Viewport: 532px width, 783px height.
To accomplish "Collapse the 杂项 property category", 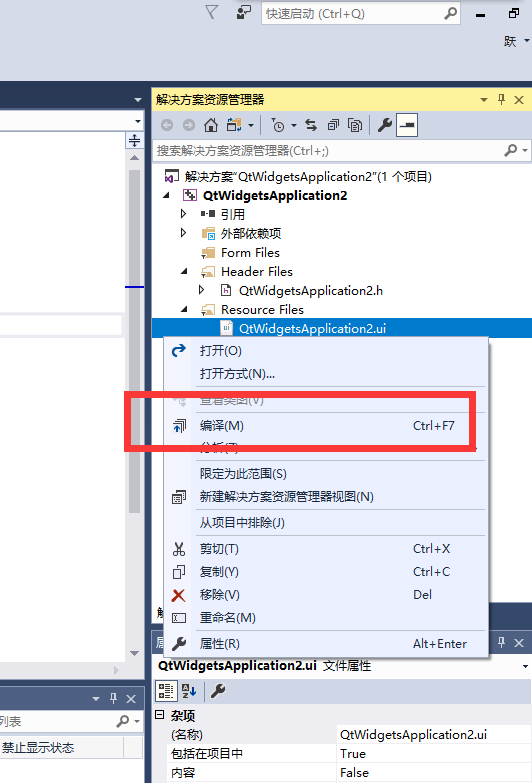I will point(159,715).
